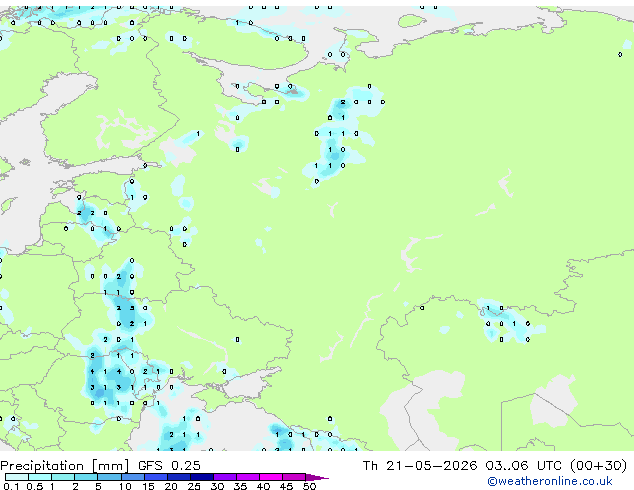
Task: Pick the 35–40 mm purple legend swatch
Action: pos(247,477)
